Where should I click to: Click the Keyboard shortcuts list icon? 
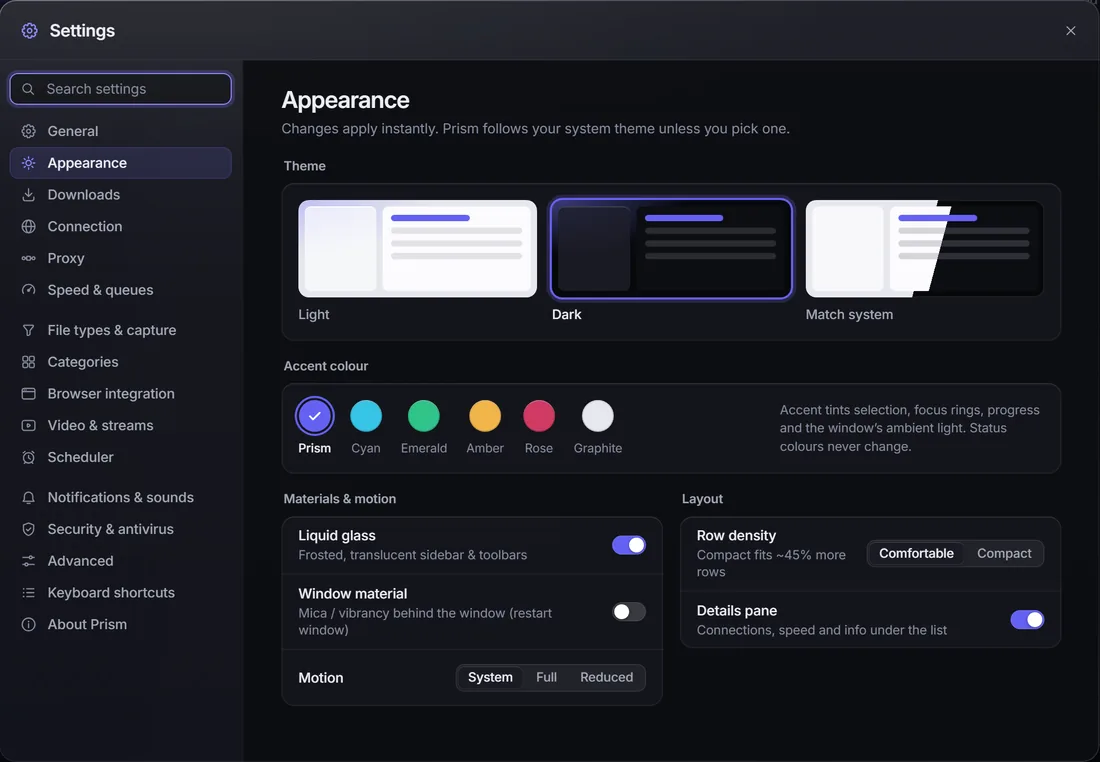pyautogui.click(x=28, y=593)
